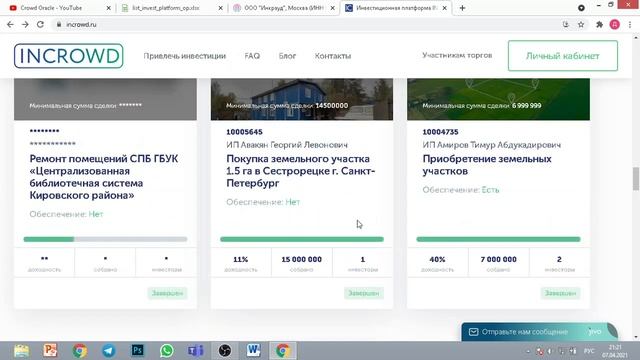Open the Ремонт помещений СПБ ГБУК project title
Viewport: 640px width, 360px height.
pos(104,177)
